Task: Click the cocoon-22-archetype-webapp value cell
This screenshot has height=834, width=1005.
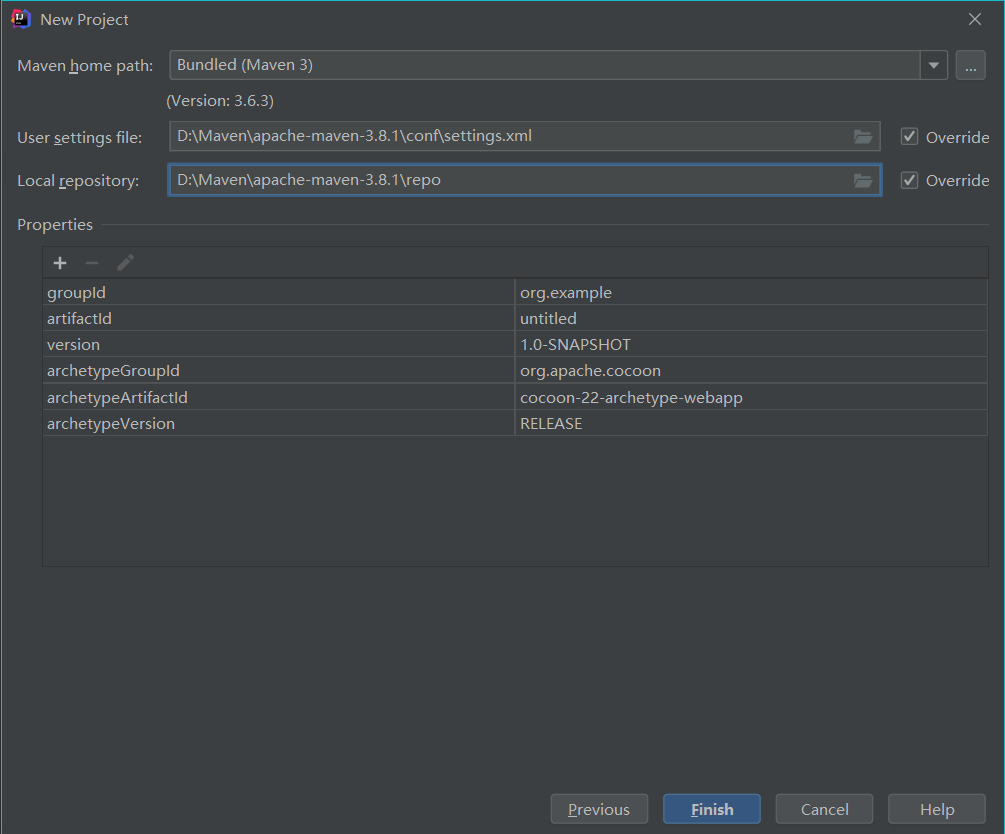Action: (x=751, y=397)
